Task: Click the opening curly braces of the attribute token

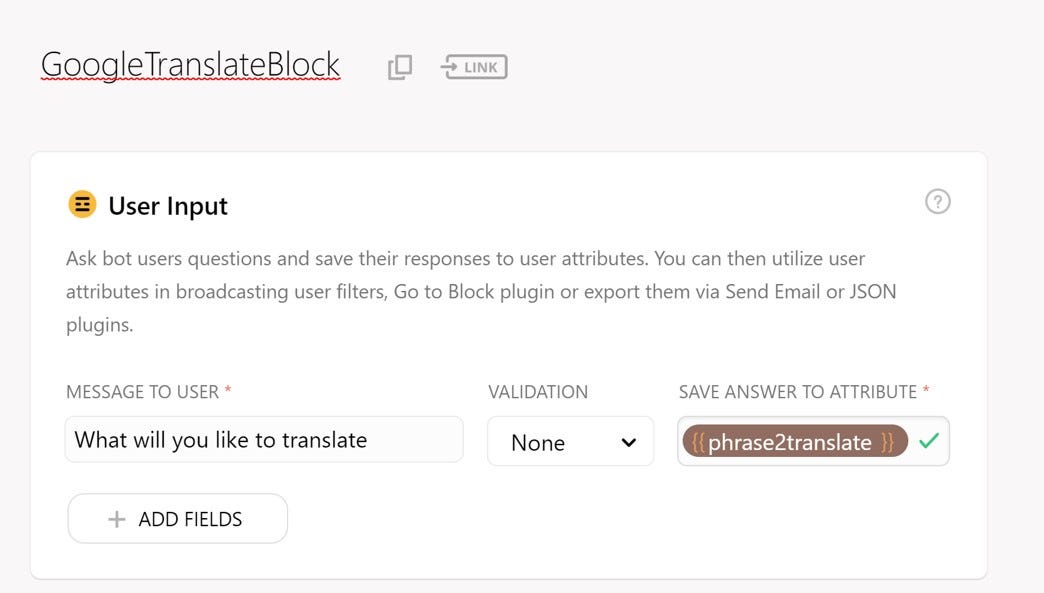Action: [698, 442]
